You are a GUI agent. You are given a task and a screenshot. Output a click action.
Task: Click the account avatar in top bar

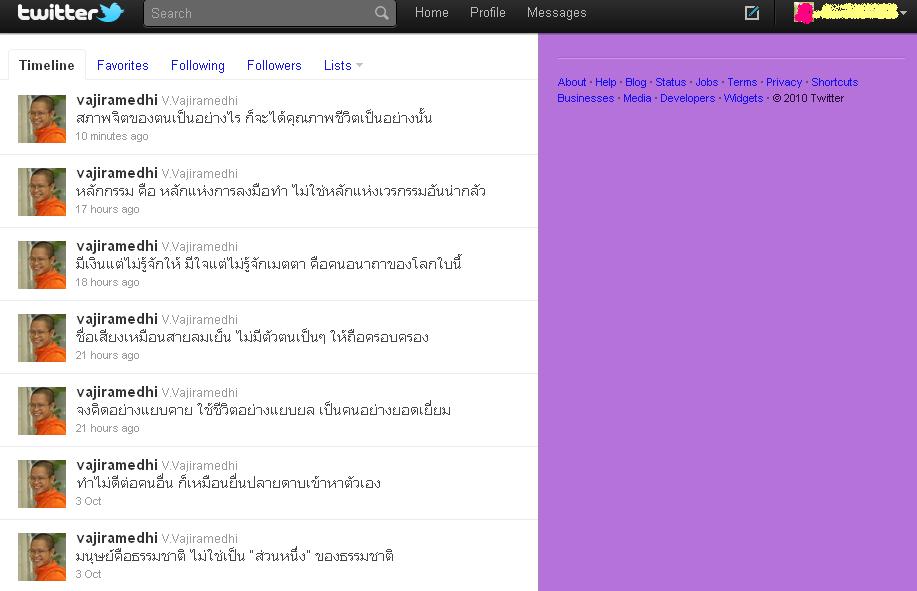pyautogui.click(x=803, y=12)
